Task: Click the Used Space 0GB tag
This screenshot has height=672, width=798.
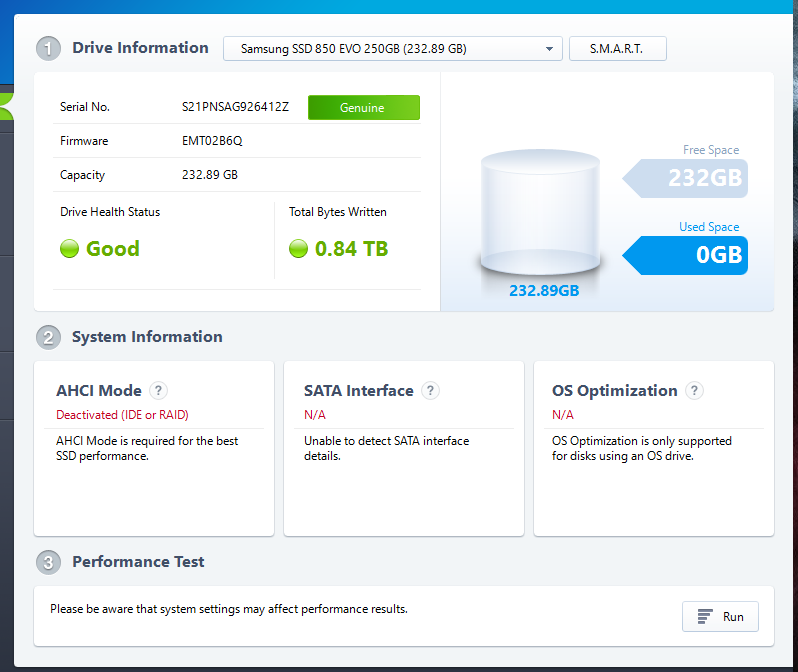Action: pos(685,255)
